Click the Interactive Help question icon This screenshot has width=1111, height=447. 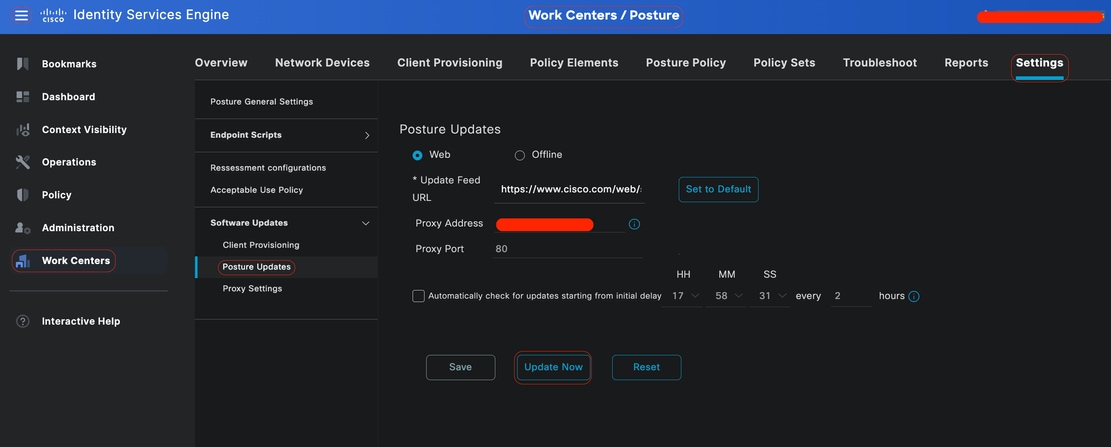point(23,321)
